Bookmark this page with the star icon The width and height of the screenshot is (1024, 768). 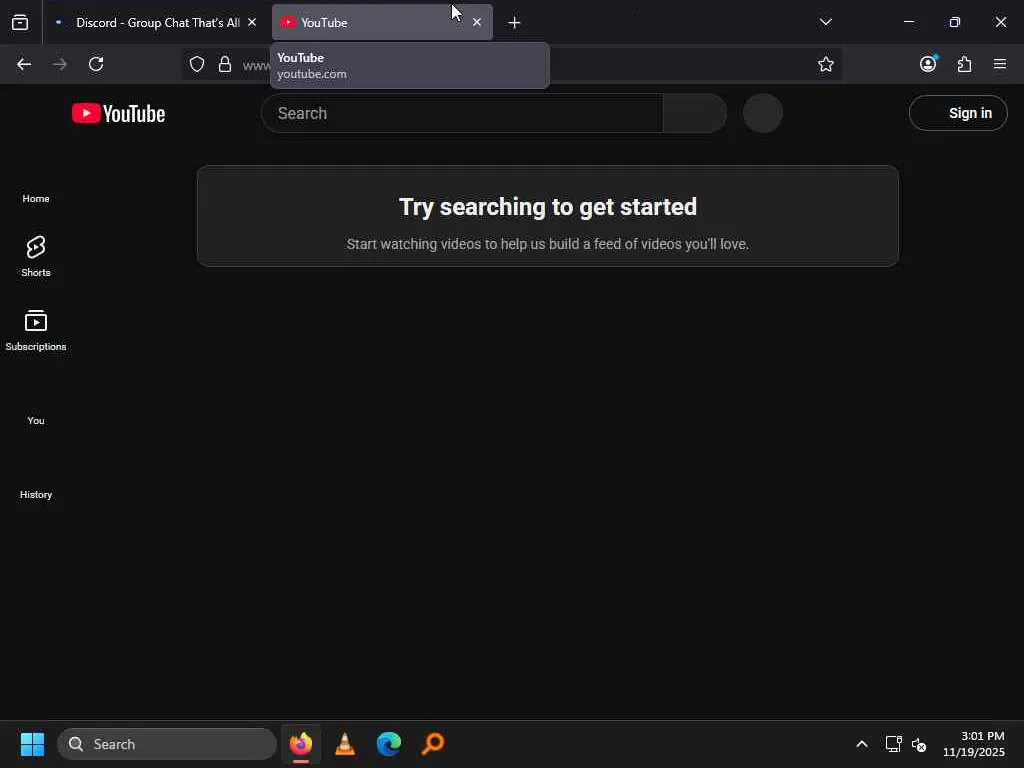825,64
